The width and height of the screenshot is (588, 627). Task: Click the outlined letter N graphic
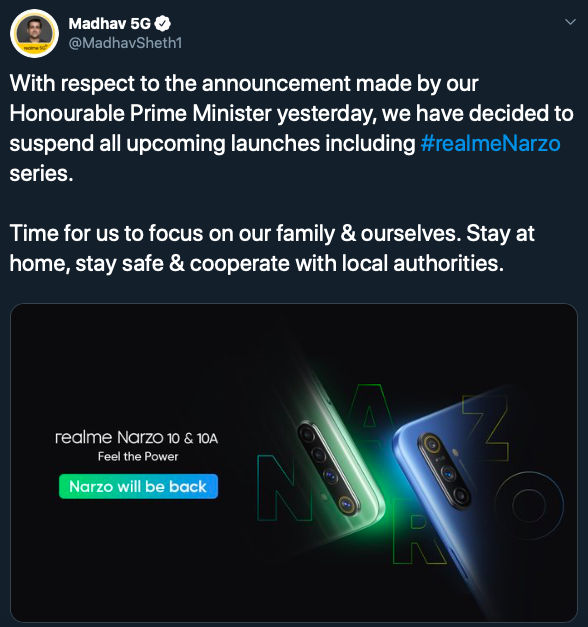284,487
